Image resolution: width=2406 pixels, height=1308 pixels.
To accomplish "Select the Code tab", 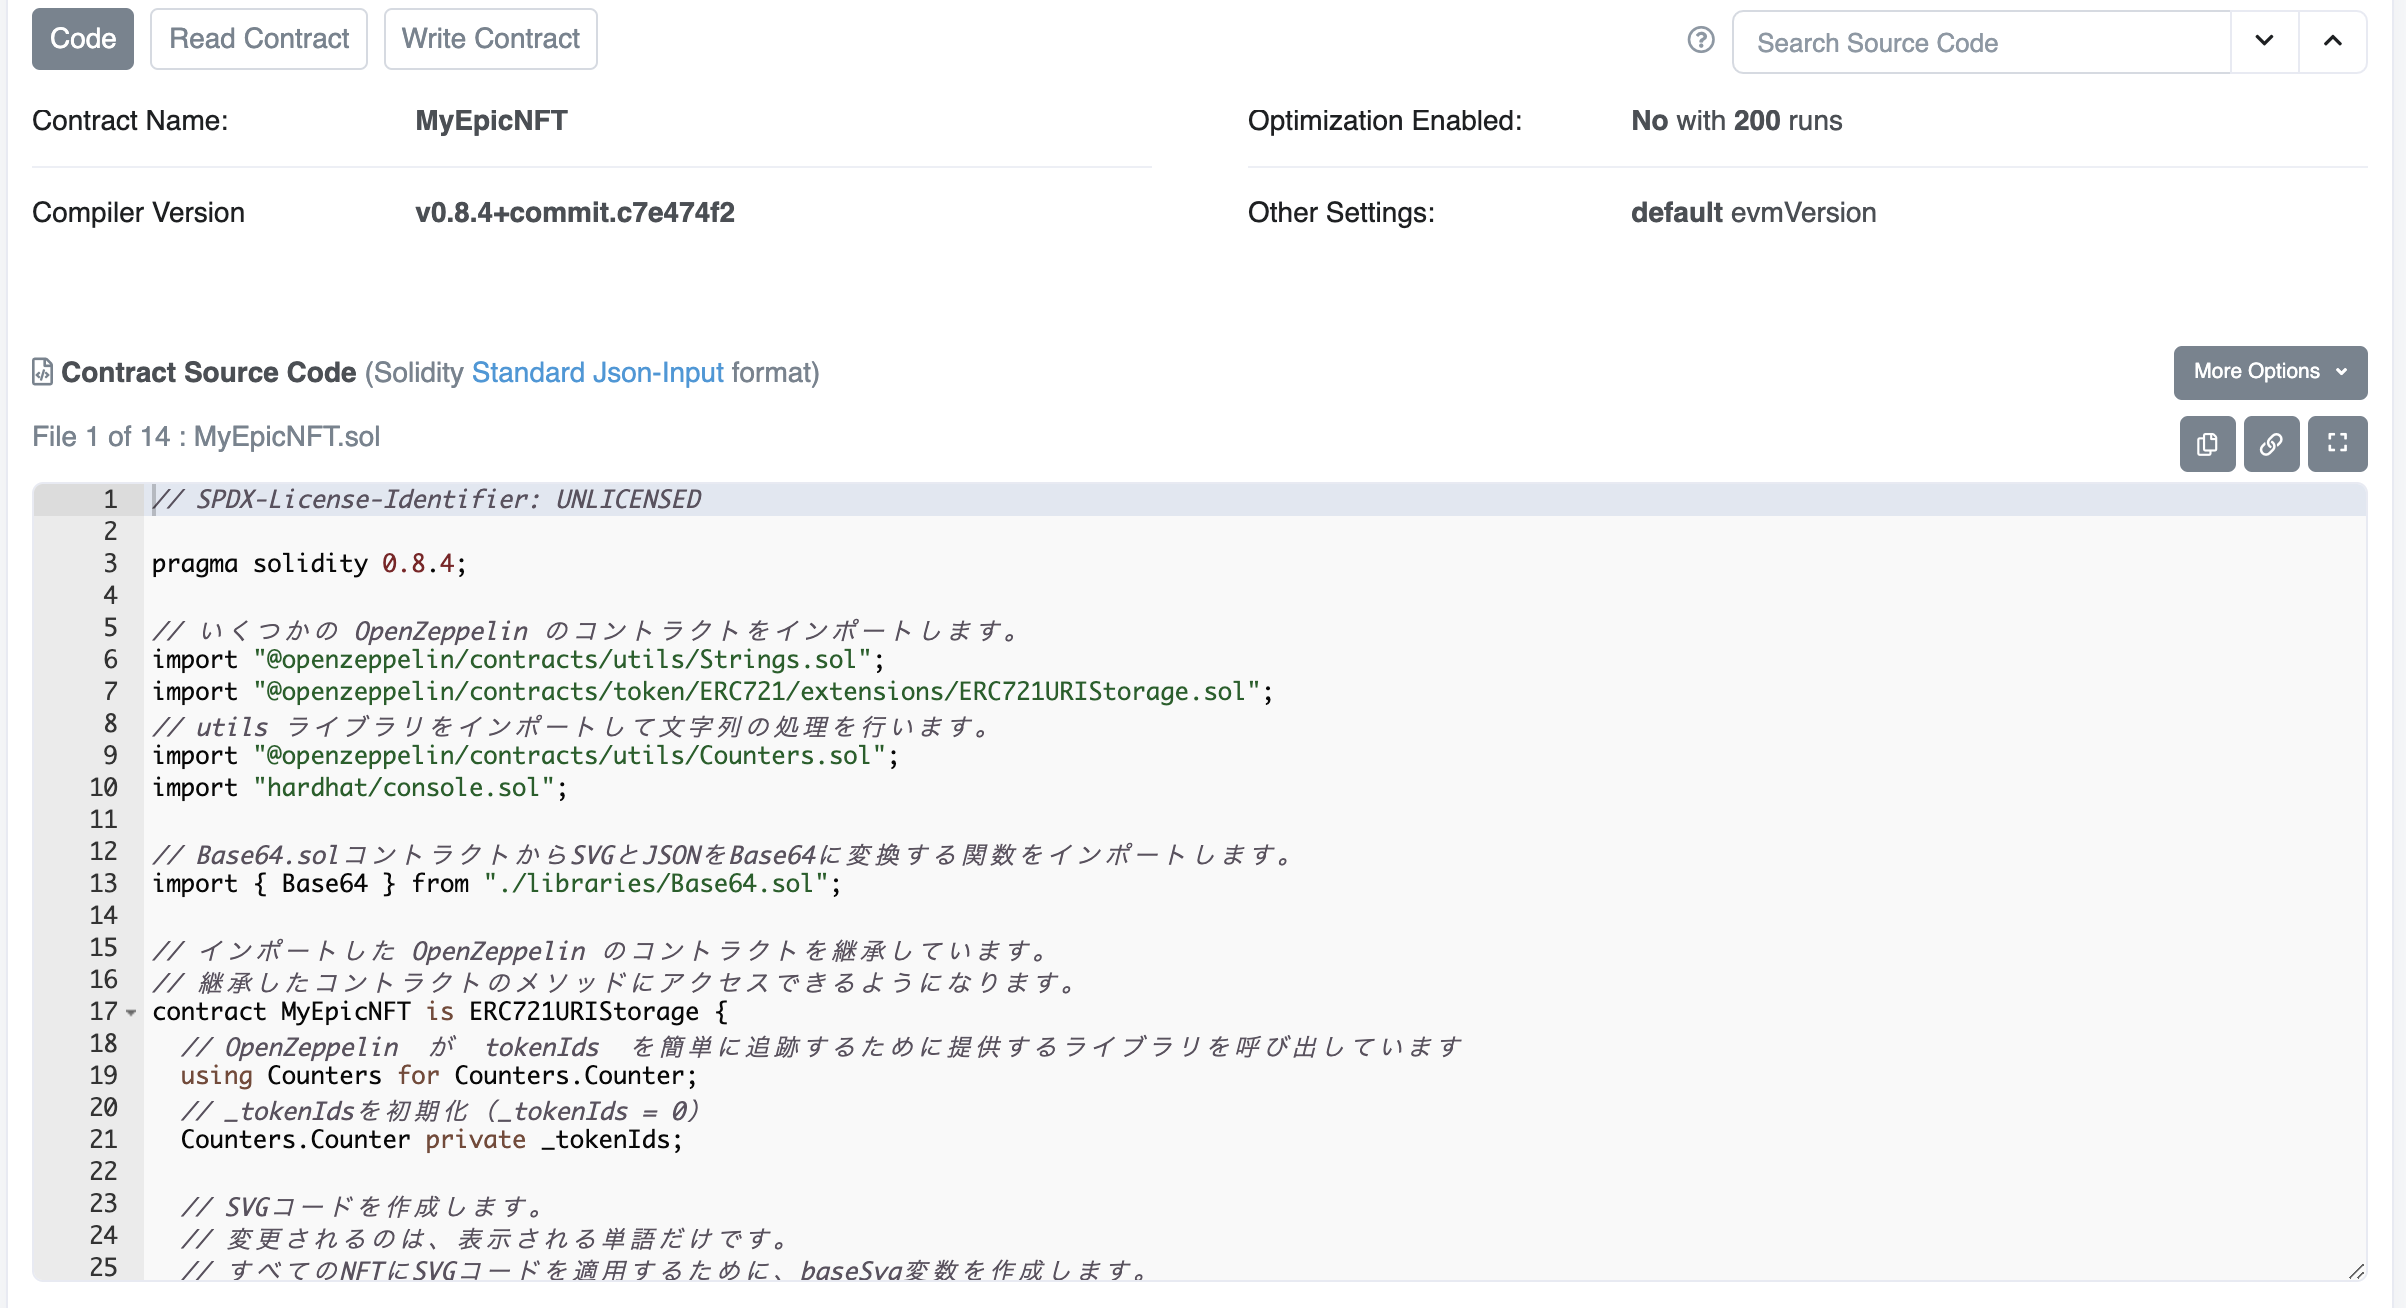I will pos(83,39).
